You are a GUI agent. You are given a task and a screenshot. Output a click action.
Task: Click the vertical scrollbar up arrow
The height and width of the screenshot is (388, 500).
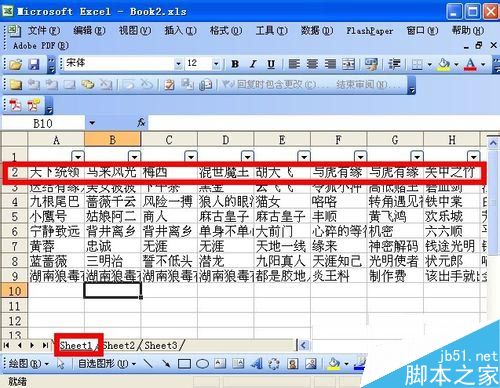(x=493, y=144)
